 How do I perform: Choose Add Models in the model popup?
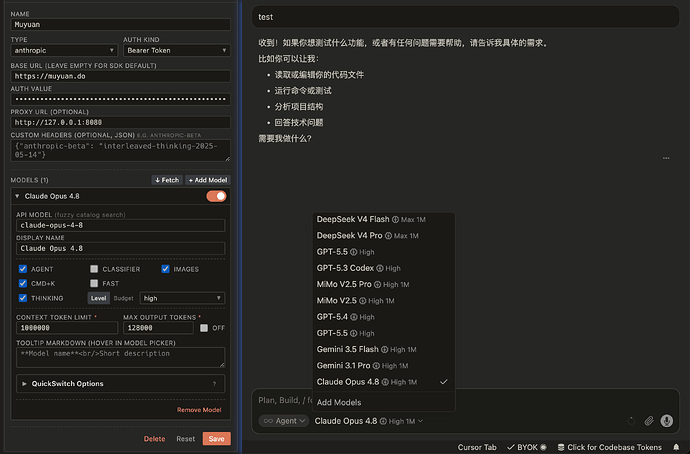click(383, 403)
